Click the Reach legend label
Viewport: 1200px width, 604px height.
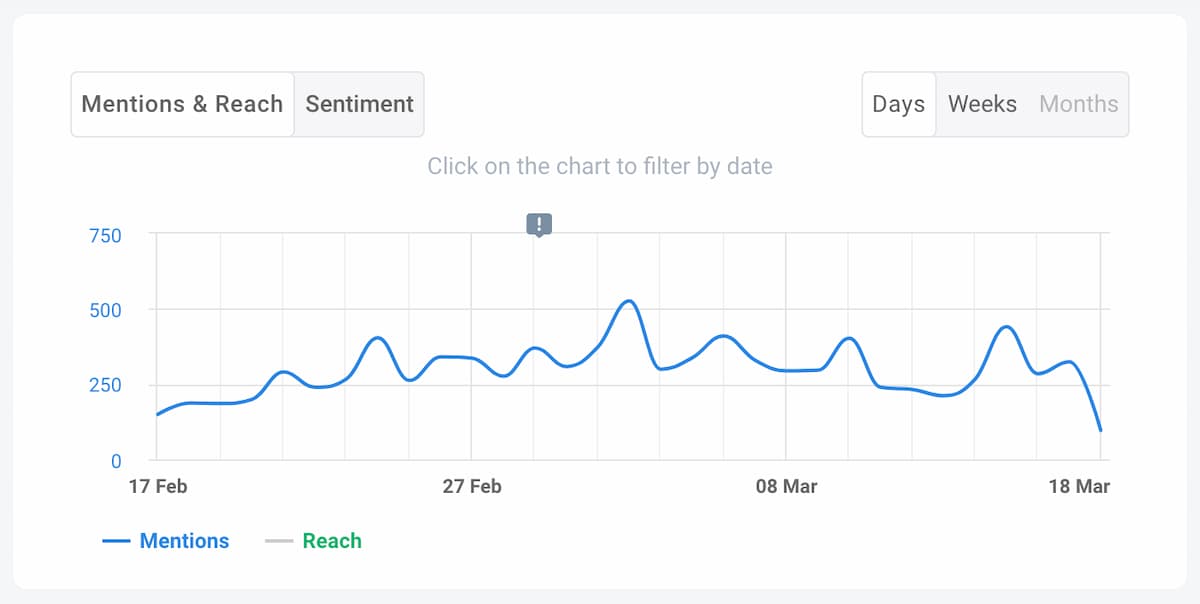pos(331,541)
